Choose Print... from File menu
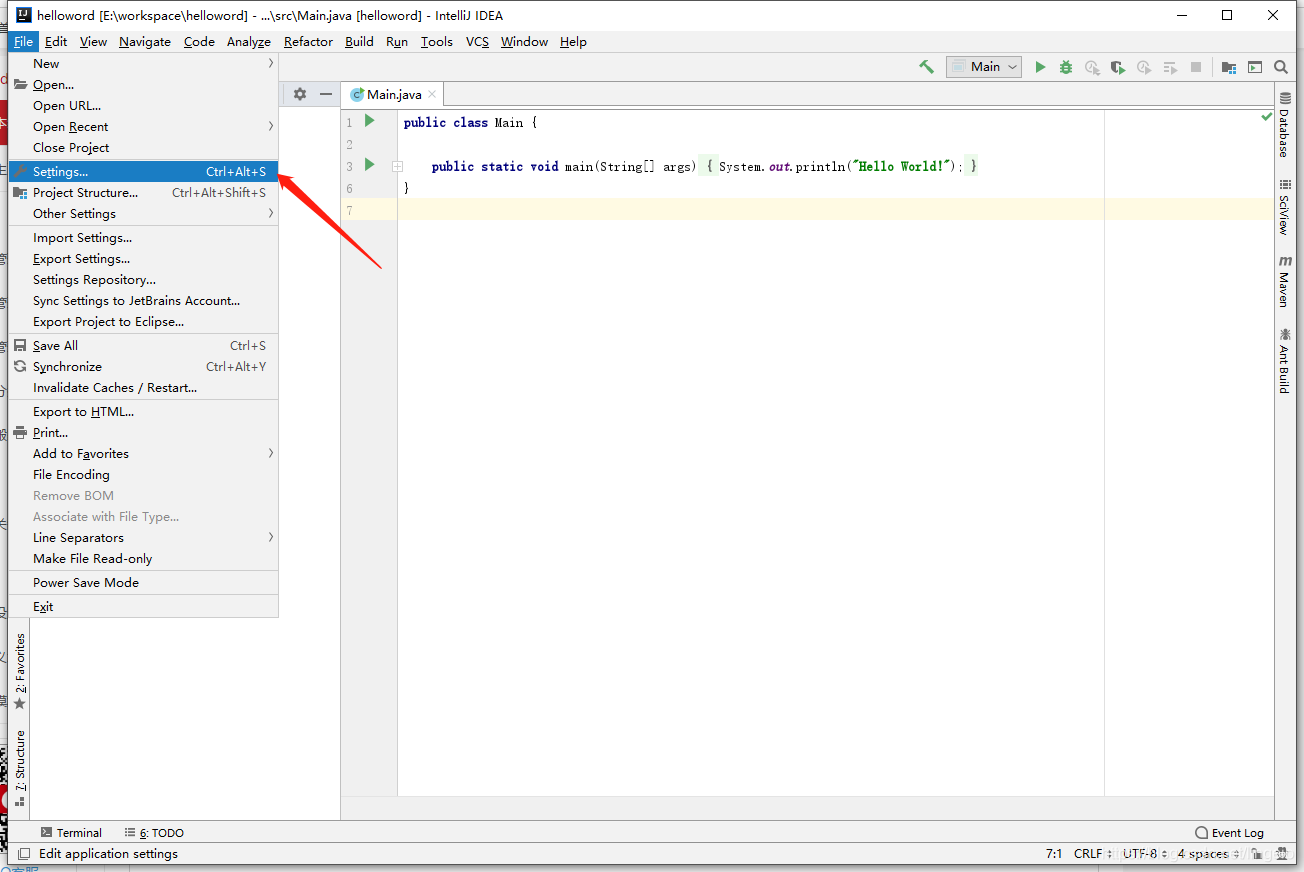 [x=143, y=432]
